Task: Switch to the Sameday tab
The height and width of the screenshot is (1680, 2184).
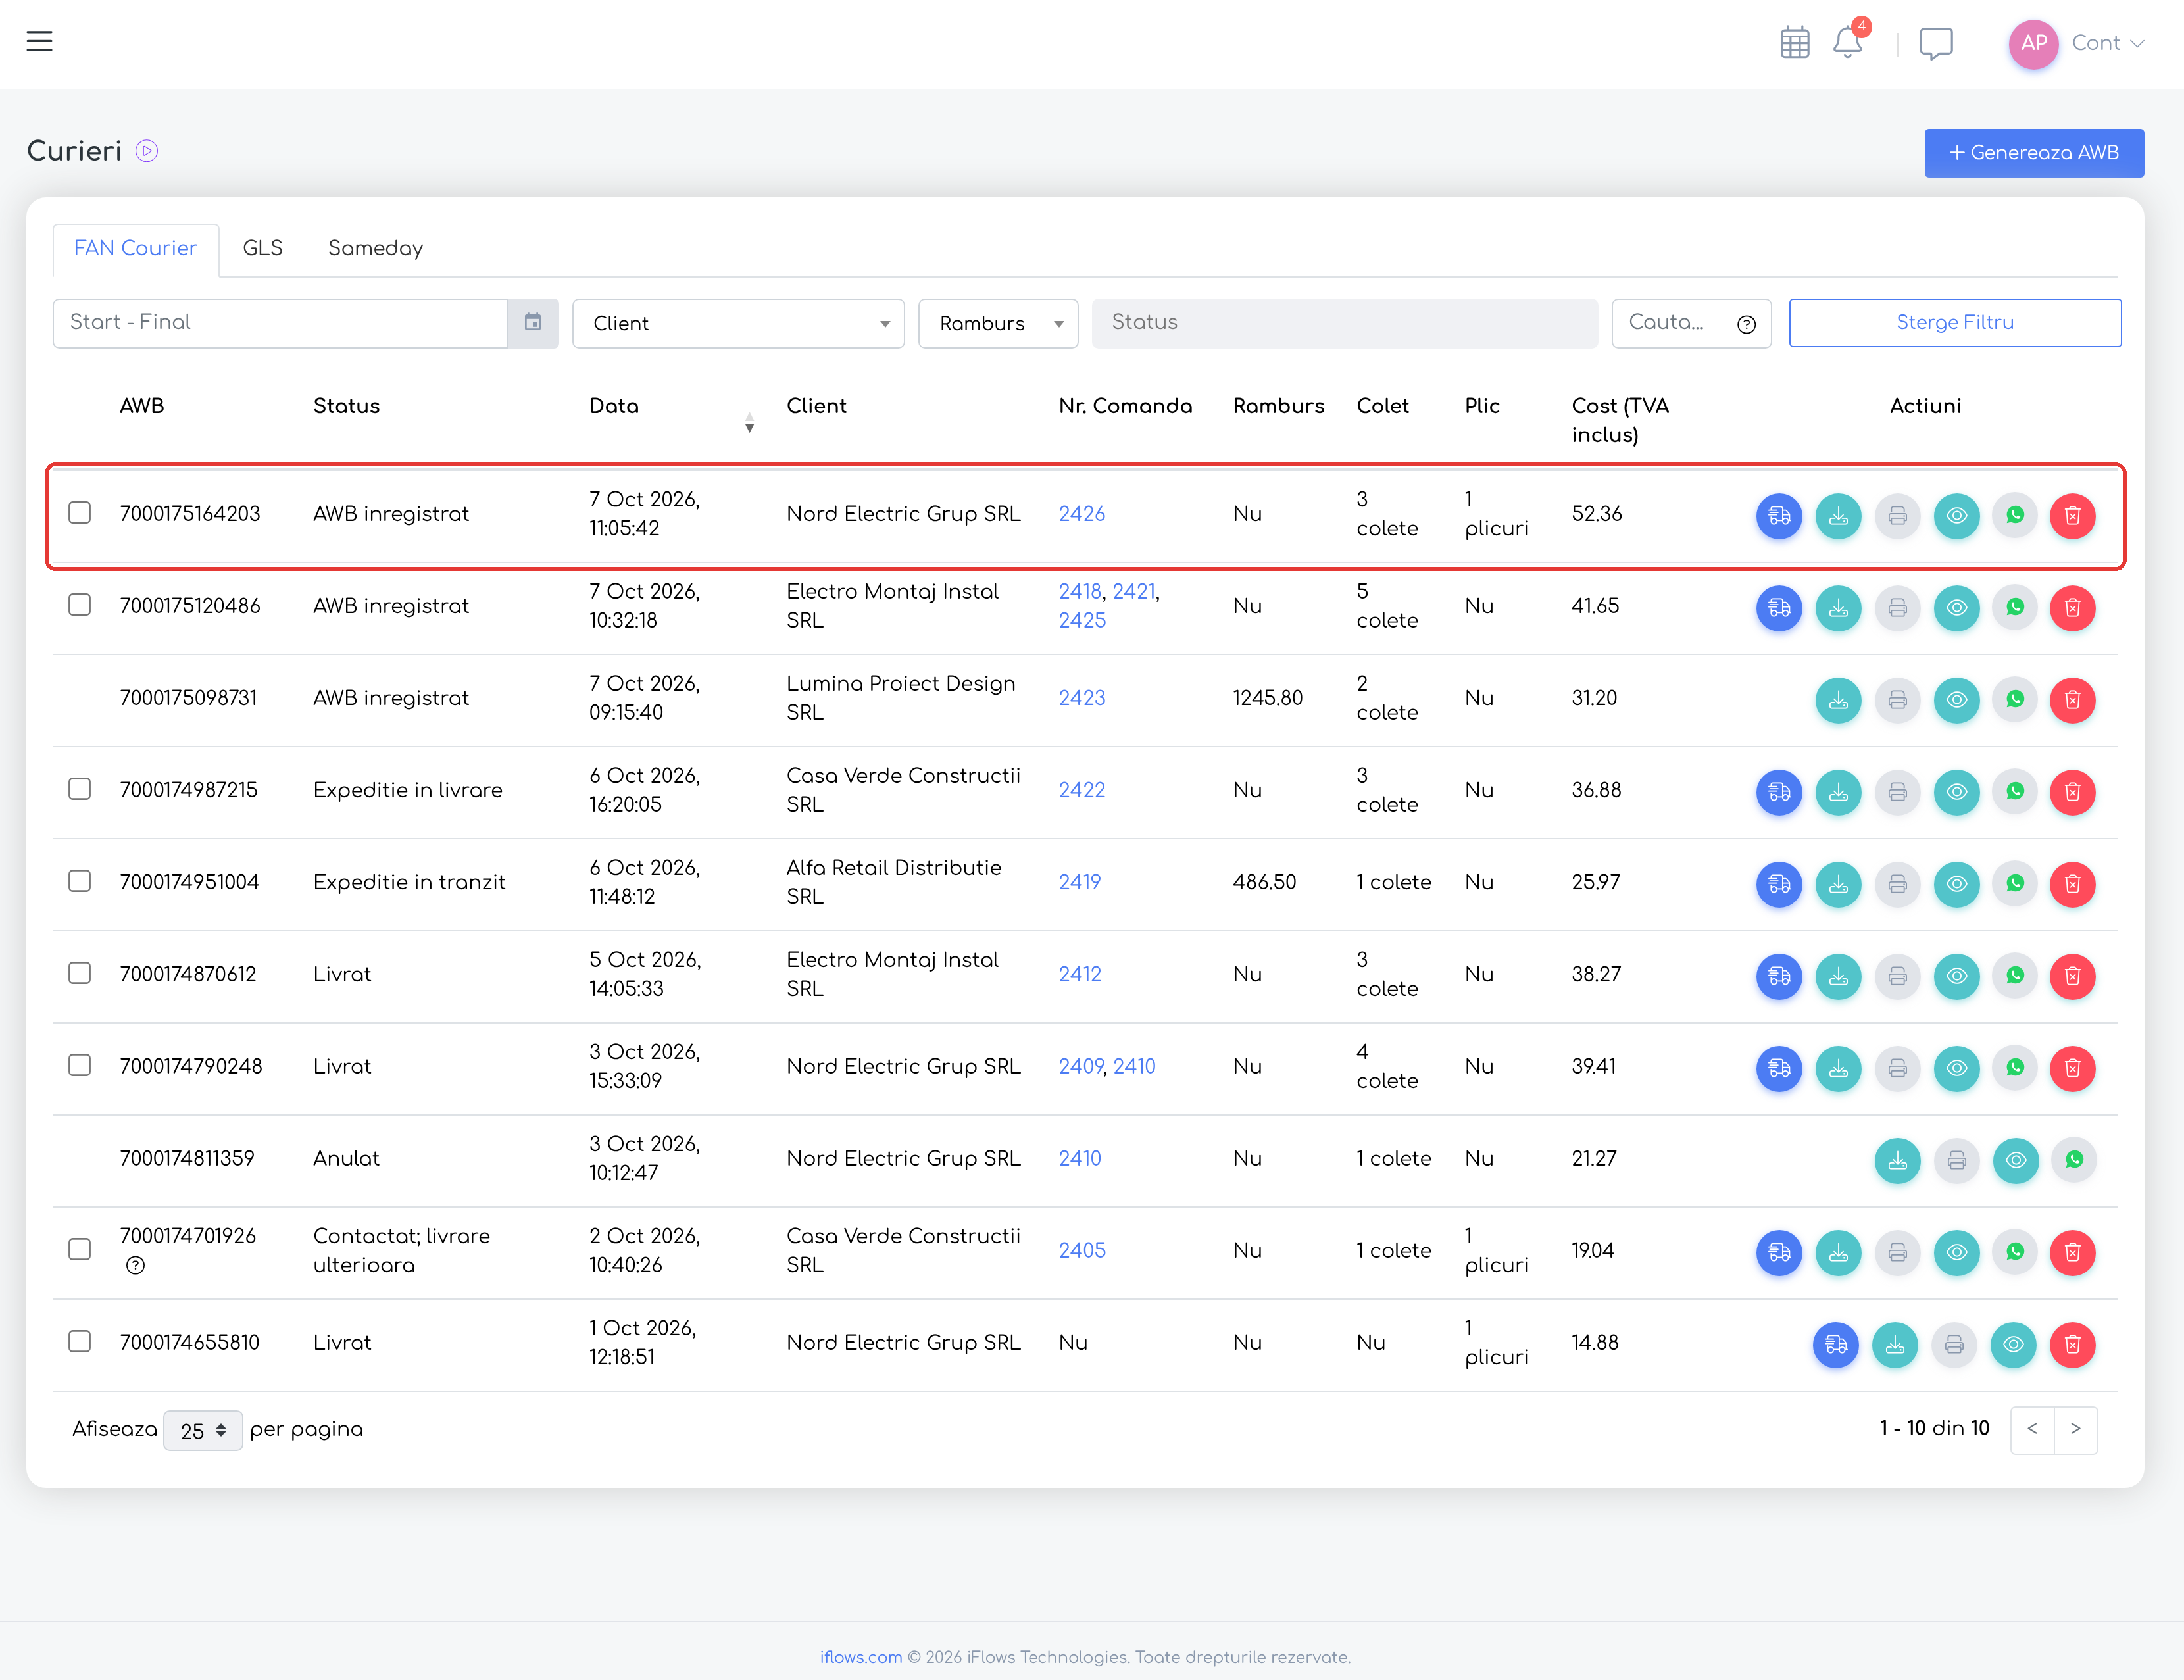Action: click(x=375, y=248)
